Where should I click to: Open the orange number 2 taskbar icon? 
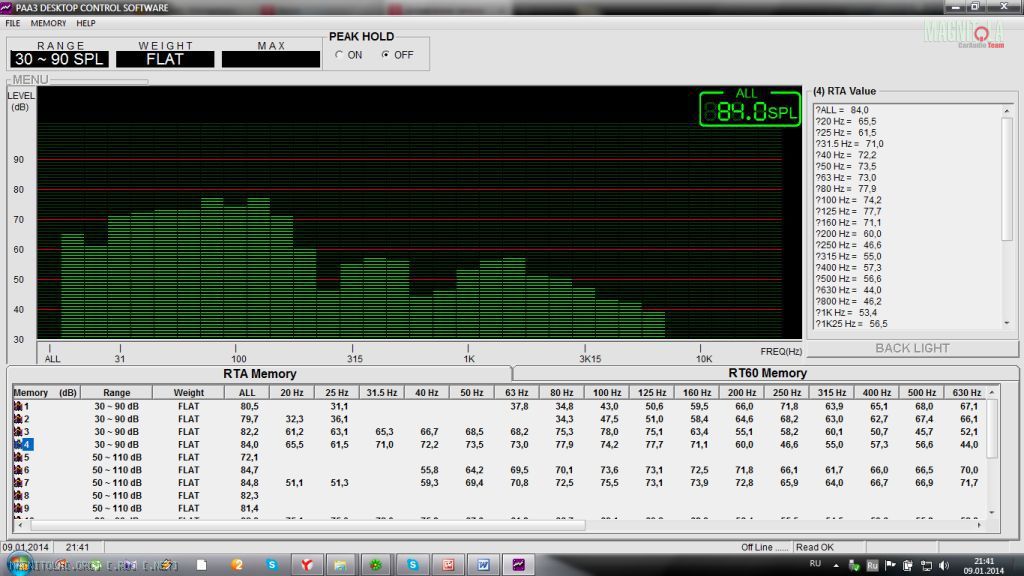236,565
